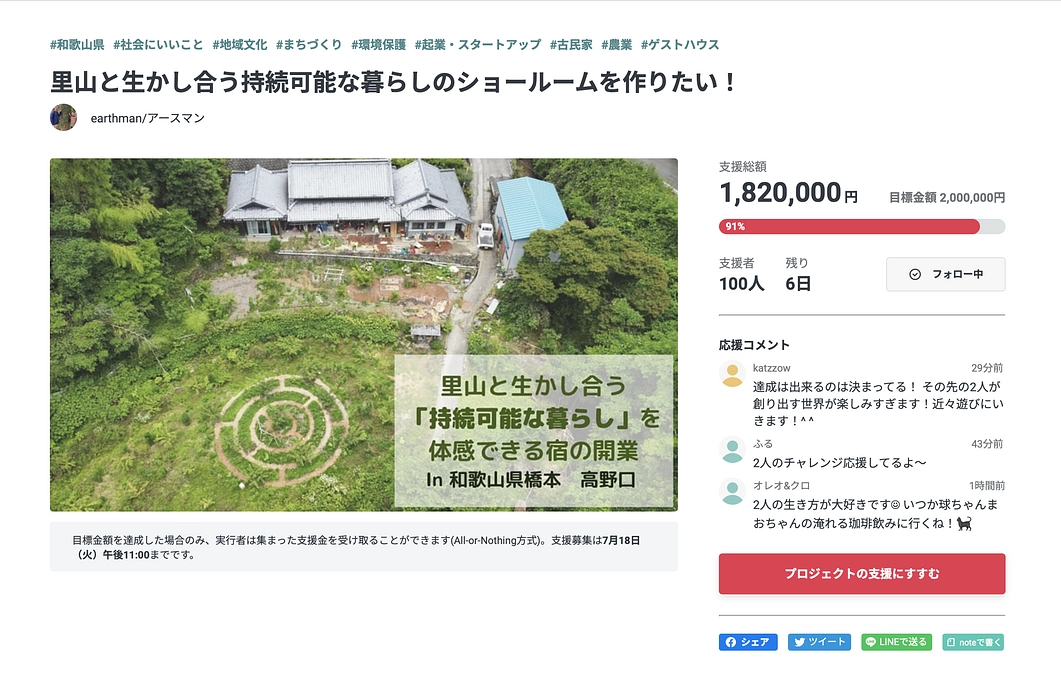Click the LINE speech-bubble icon on LINEで送る
The height and width of the screenshot is (675, 1061).
pyautogui.click(x=869, y=643)
